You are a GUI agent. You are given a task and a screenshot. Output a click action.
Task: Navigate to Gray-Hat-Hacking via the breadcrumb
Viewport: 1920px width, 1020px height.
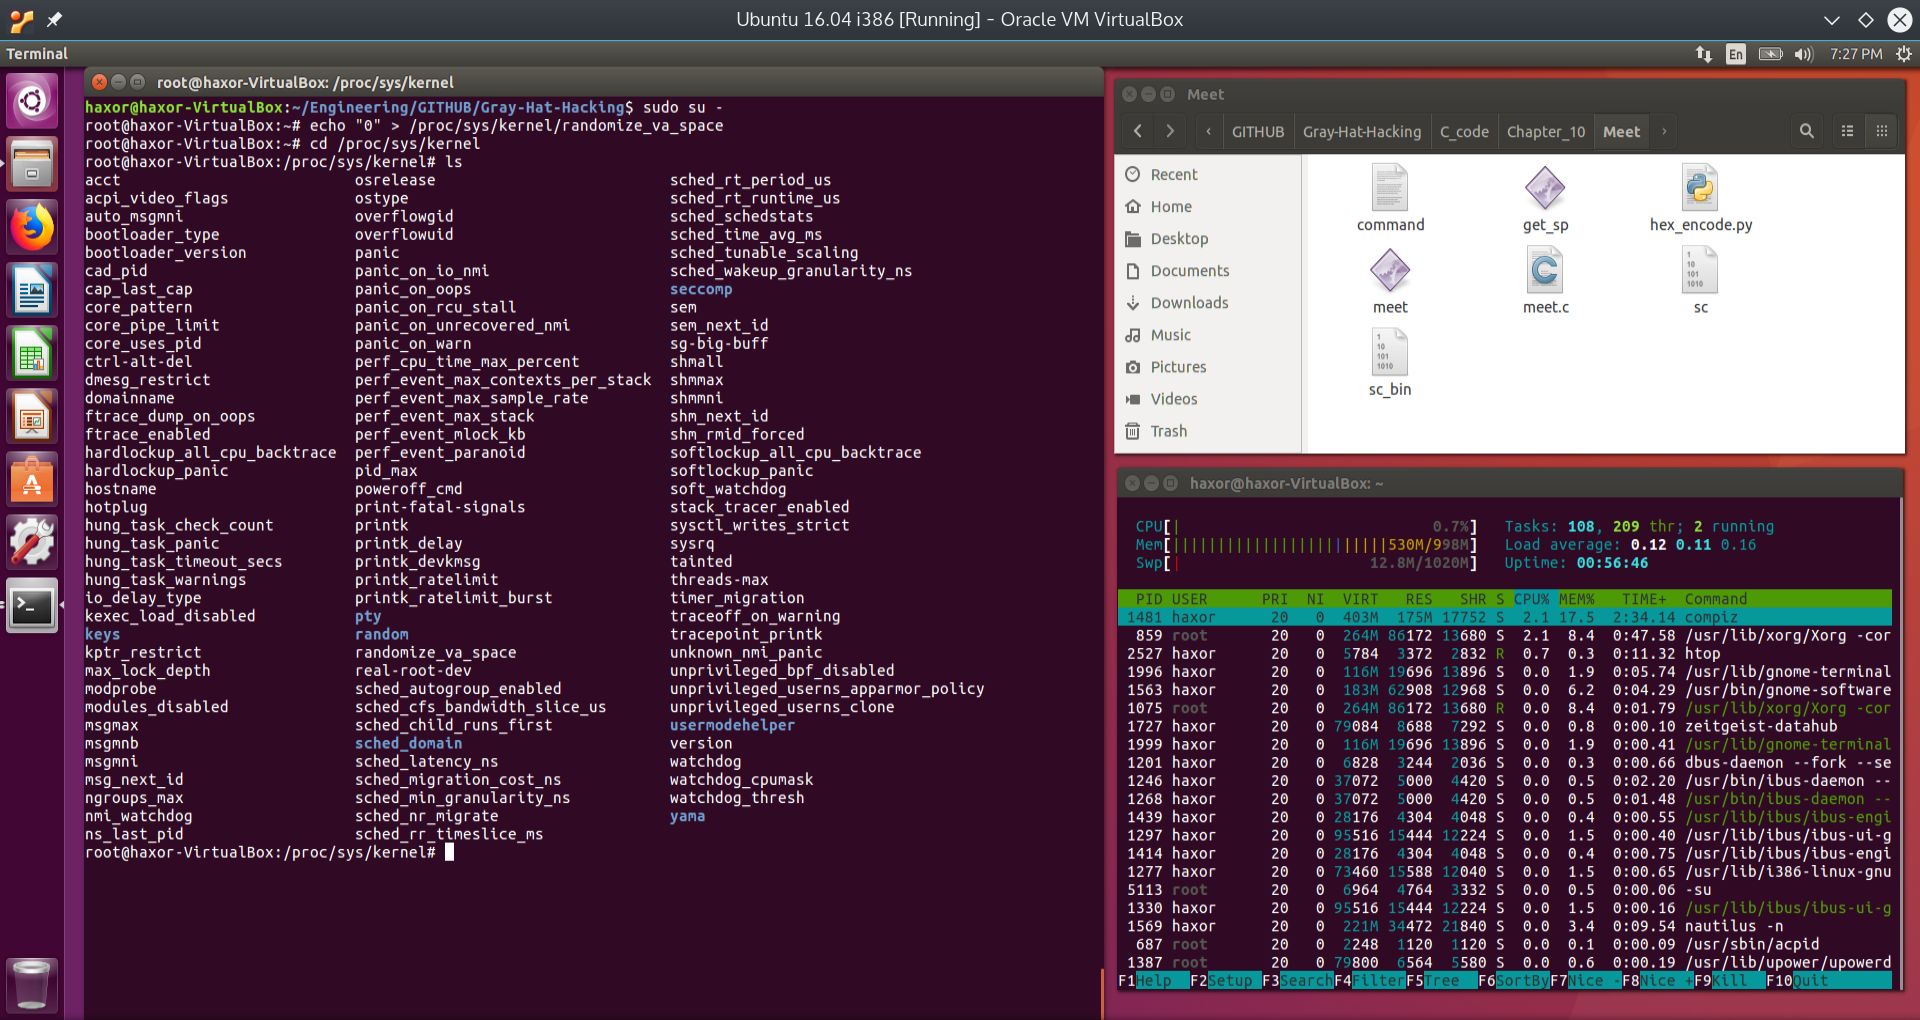pyautogui.click(x=1361, y=131)
